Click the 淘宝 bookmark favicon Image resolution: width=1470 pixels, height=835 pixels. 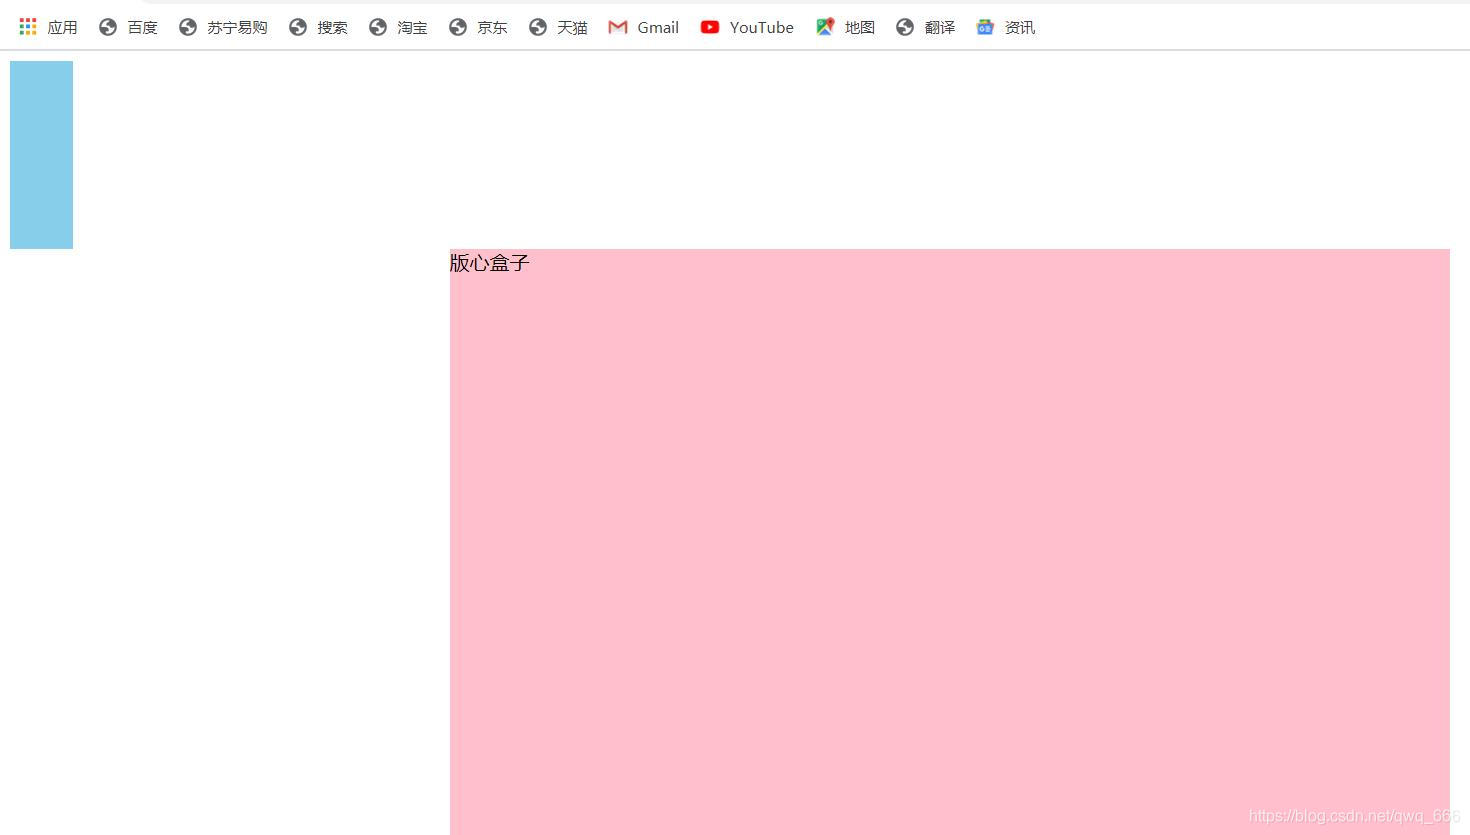377,27
